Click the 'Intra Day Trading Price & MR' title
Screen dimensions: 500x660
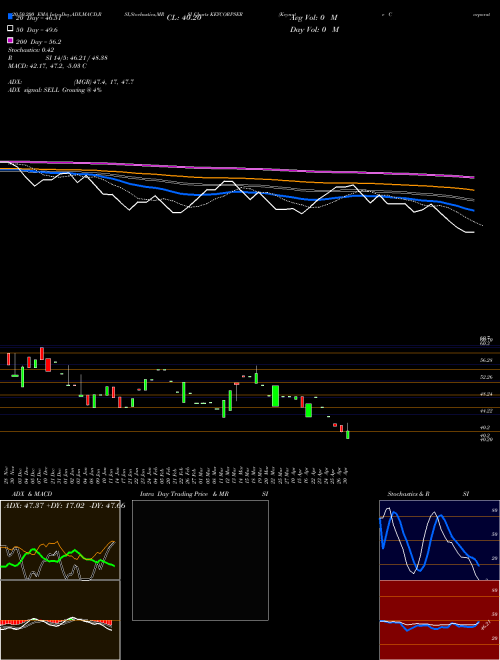(184, 494)
